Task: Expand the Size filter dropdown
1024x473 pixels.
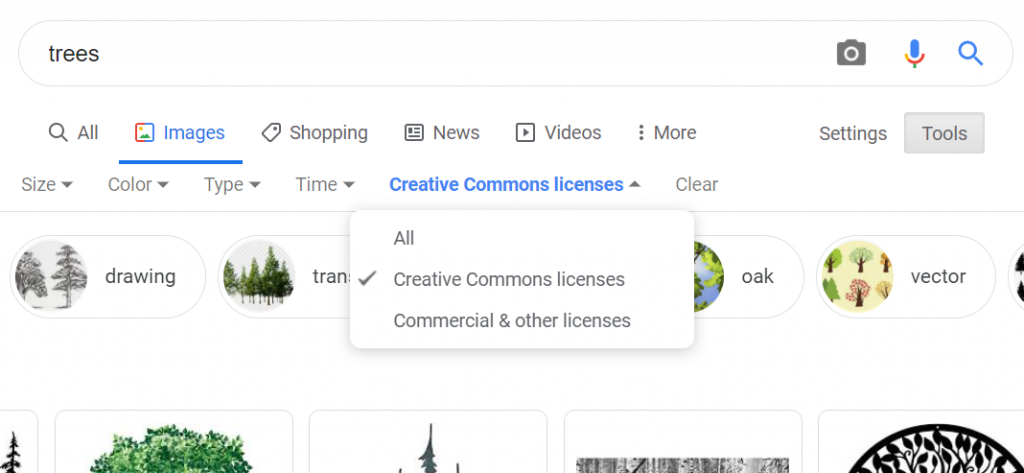Action: (x=46, y=185)
